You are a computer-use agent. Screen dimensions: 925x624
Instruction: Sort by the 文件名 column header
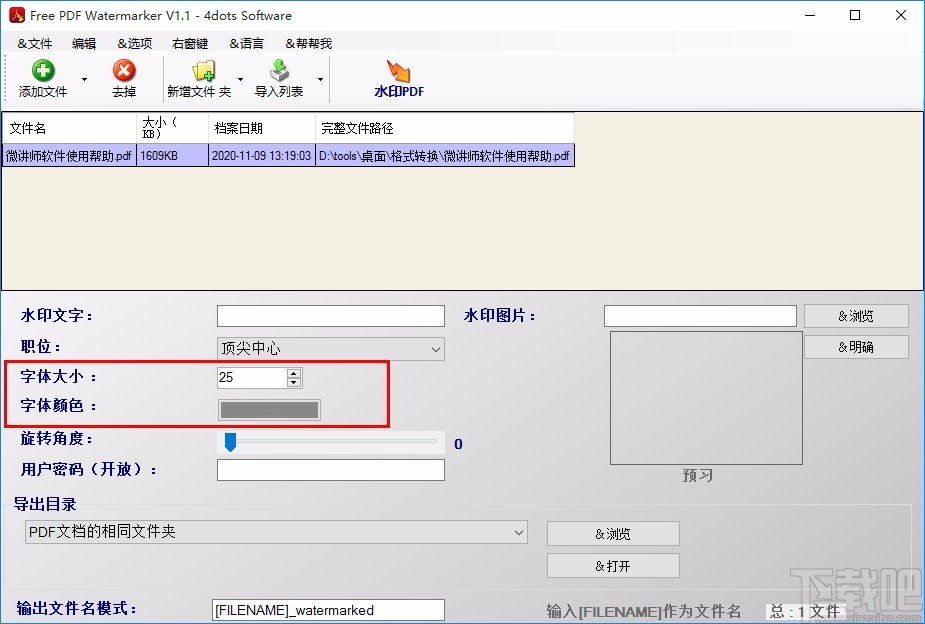pos(70,128)
